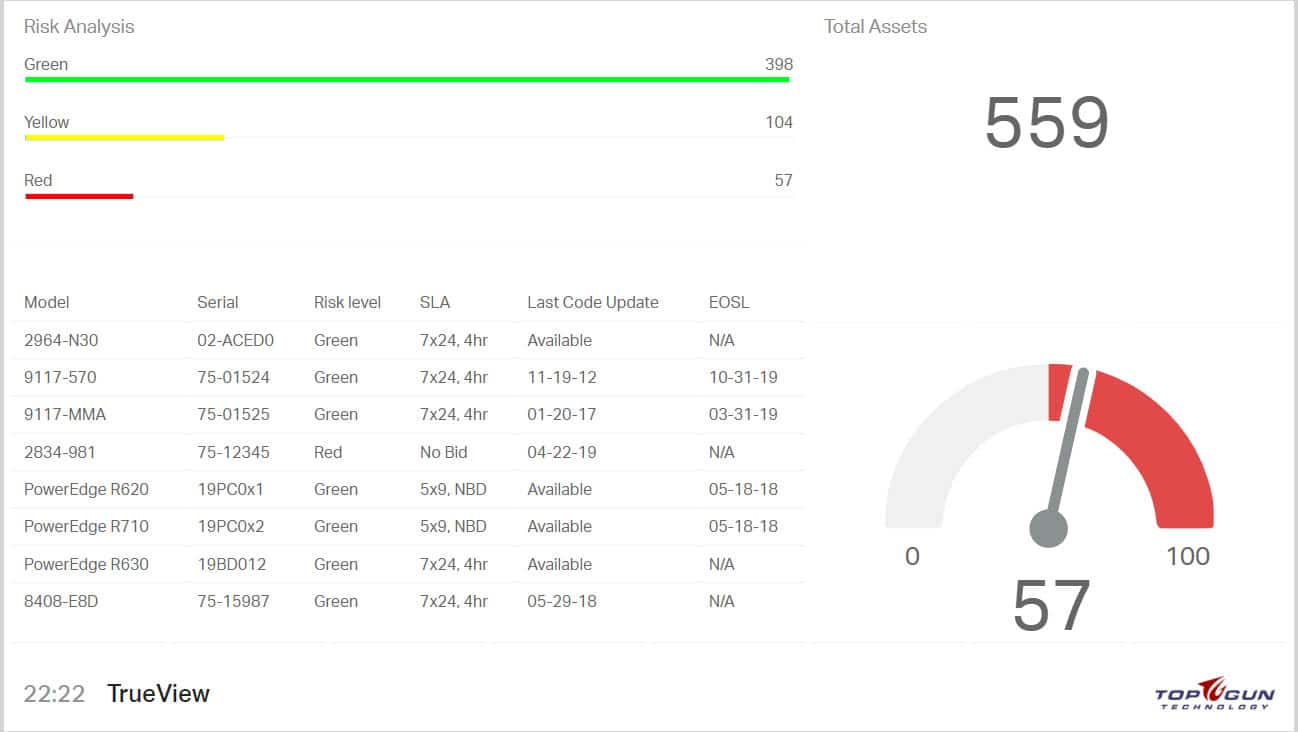
Task: Sort table by Serial column header
Action: (x=218, y=302)
